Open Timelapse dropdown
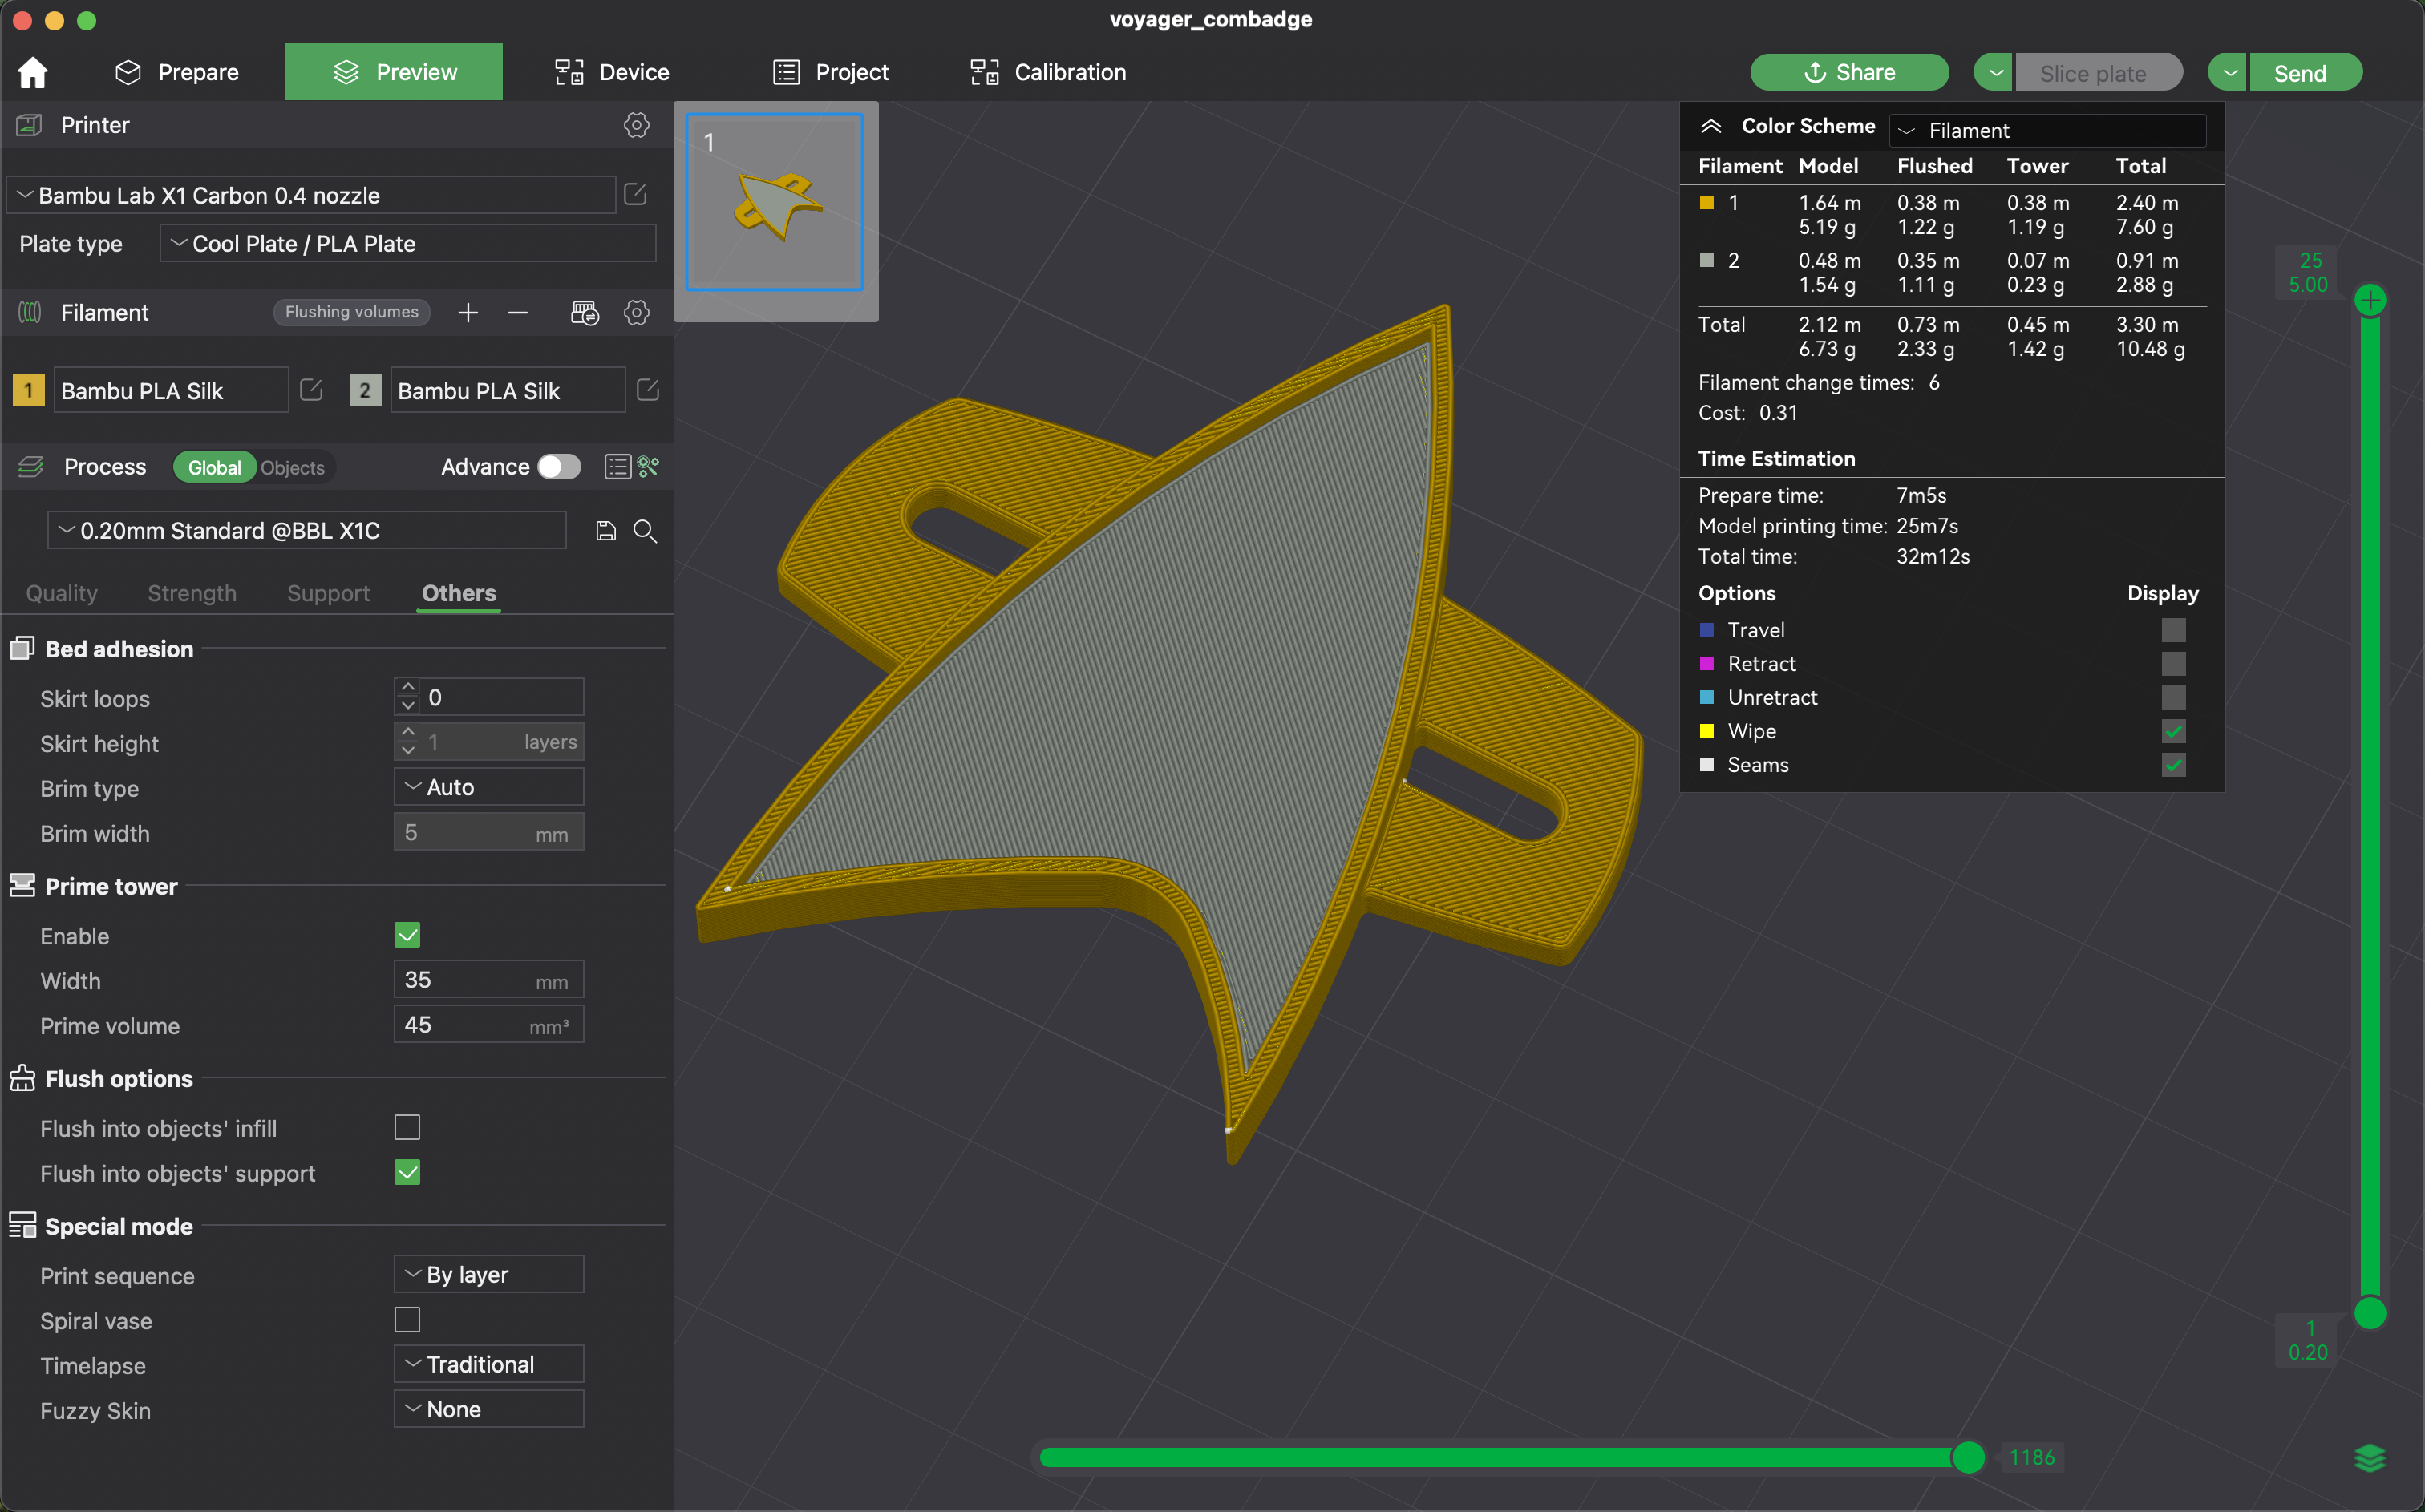Viewport: 2425px width, 1512px height. tap(489, 1364)
